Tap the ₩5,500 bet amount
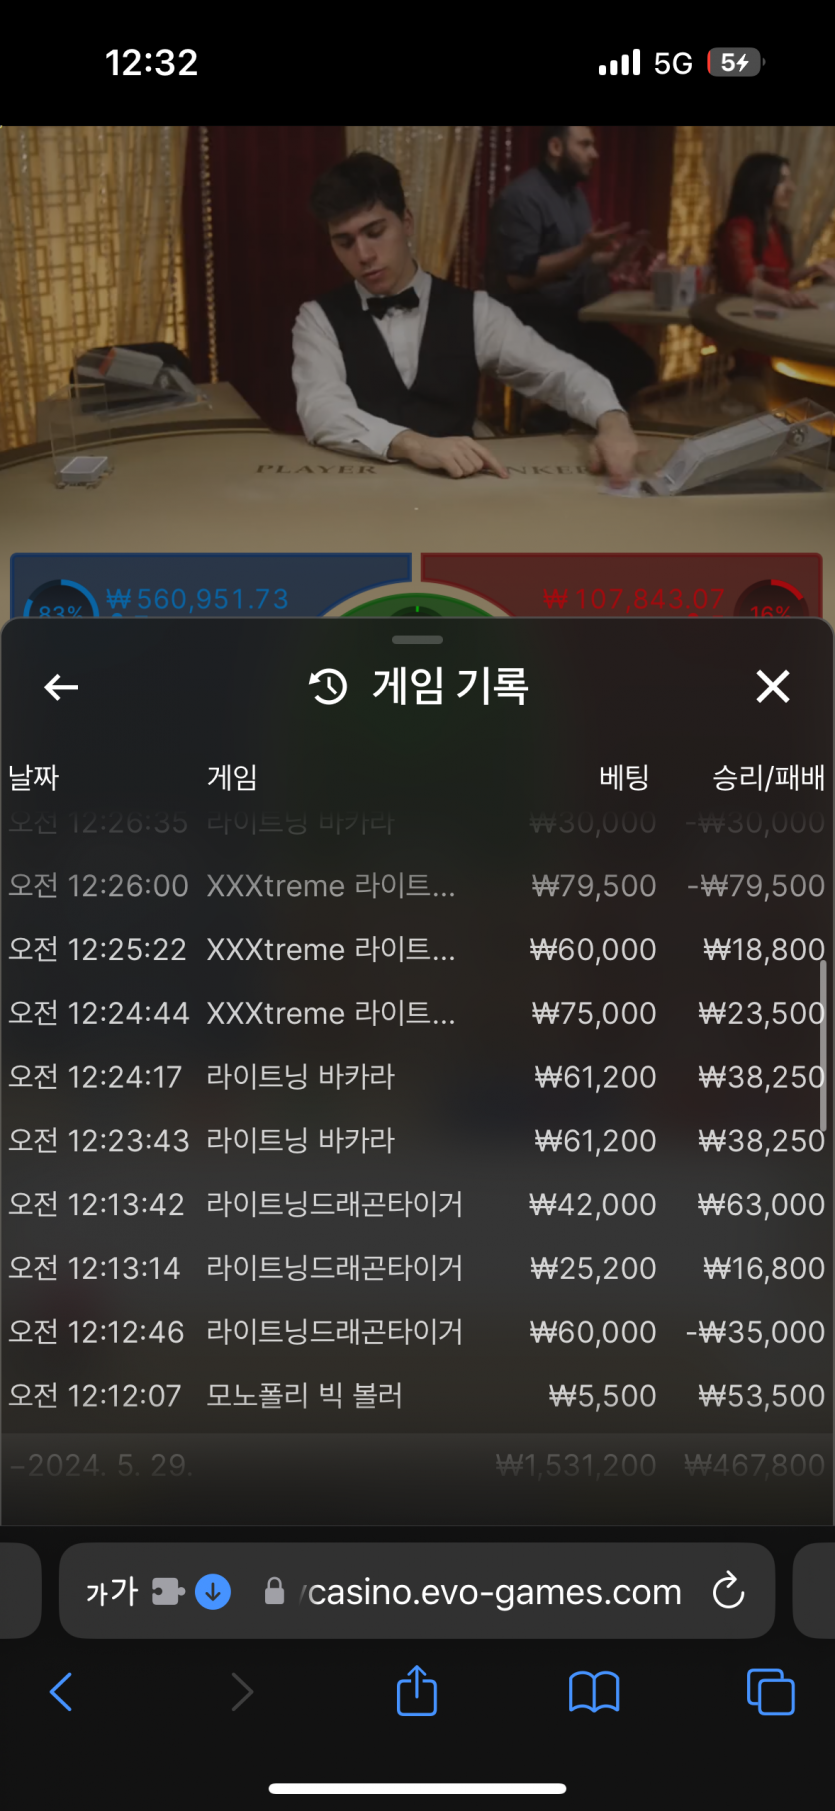Screen dimensions: 835x1811 603,1396
